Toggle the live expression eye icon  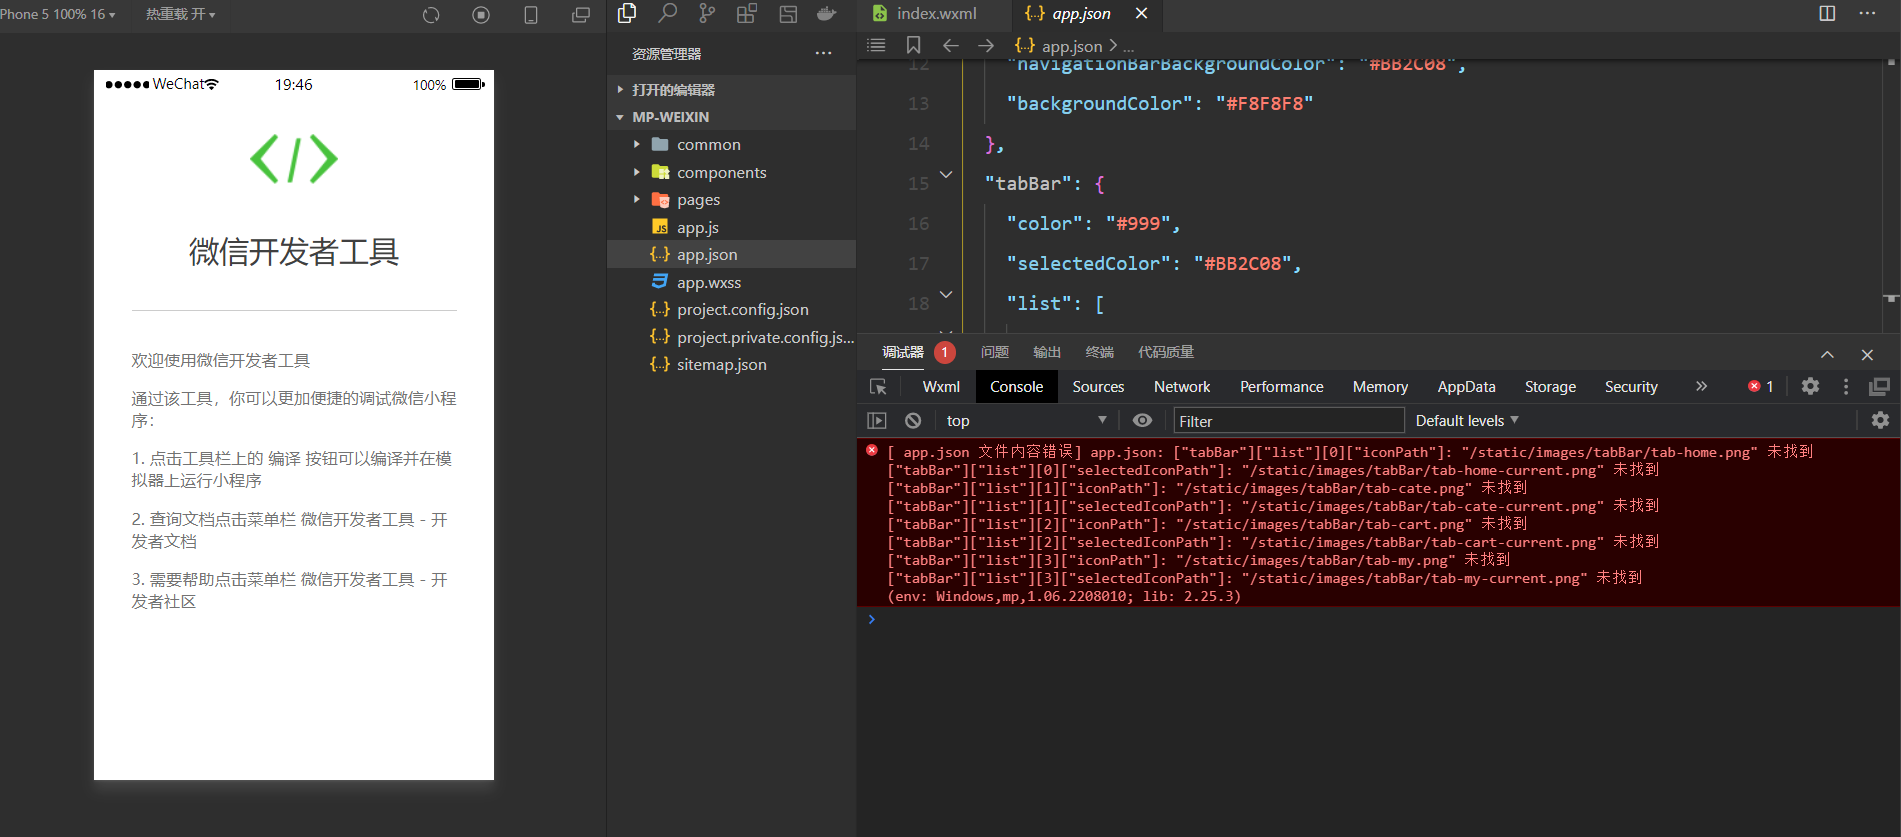click(1142, 421)
